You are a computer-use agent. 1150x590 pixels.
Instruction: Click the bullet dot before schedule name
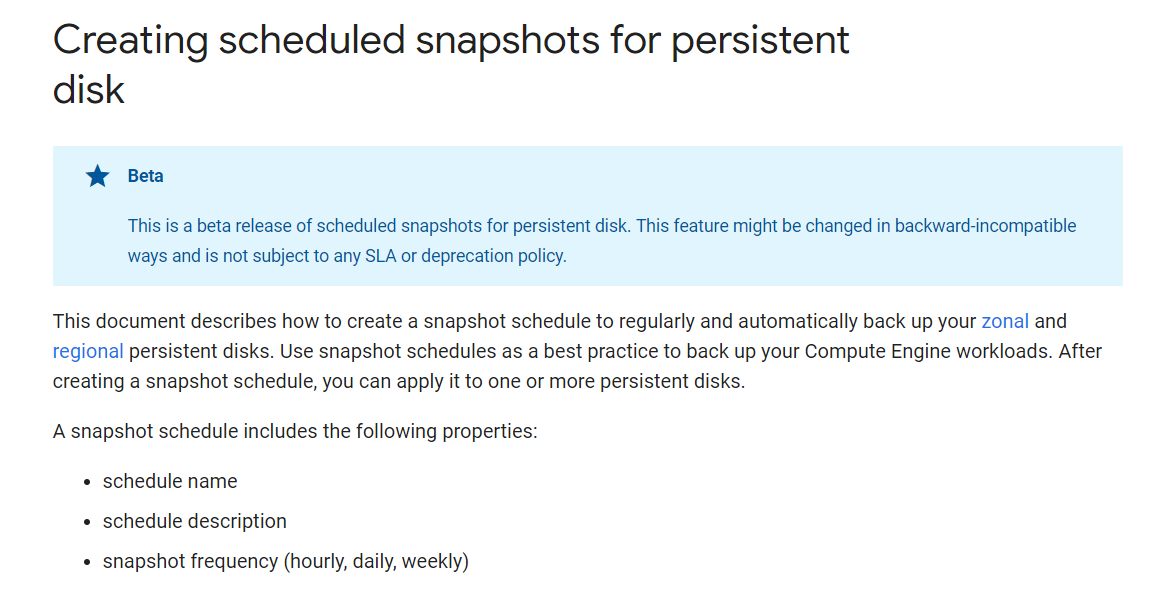(87, 483)
